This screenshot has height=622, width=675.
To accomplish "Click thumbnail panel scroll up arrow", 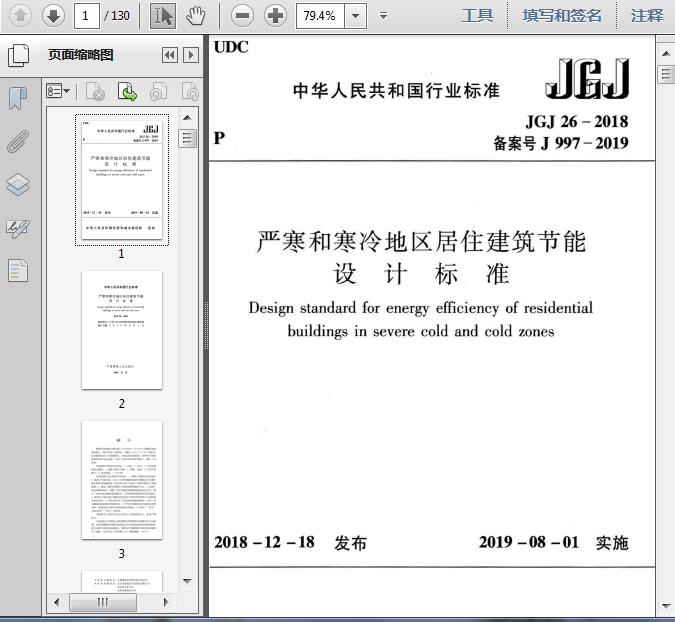I will pyautogui.click(x=187, y=118).
